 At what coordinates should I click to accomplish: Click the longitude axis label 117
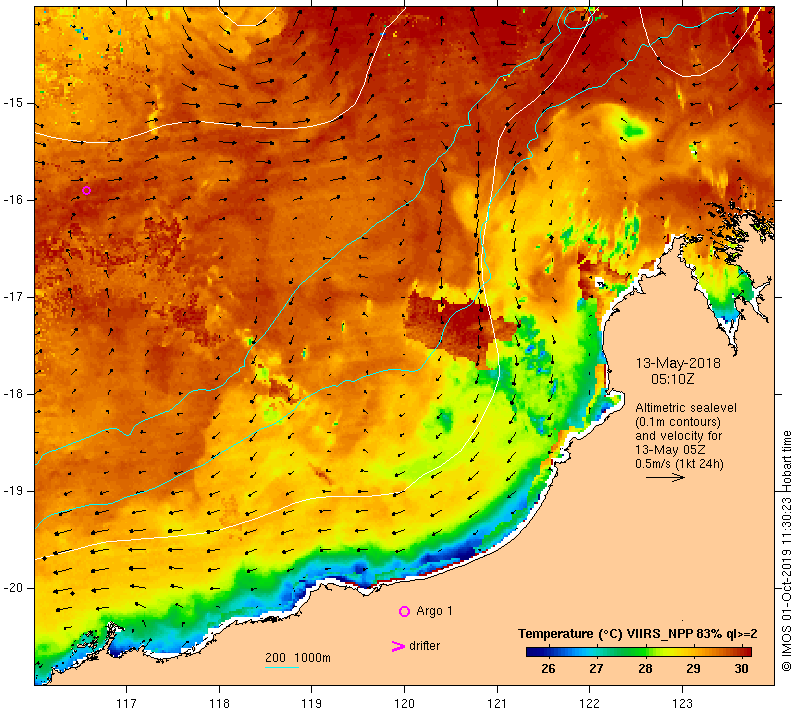click(x=126, y=703)
